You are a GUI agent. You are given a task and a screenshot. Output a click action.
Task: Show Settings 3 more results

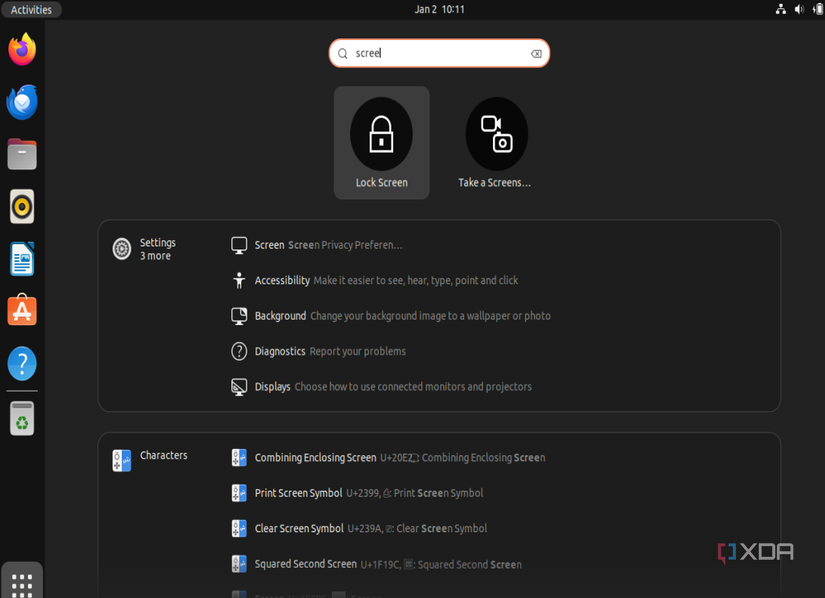click(157, 249)
